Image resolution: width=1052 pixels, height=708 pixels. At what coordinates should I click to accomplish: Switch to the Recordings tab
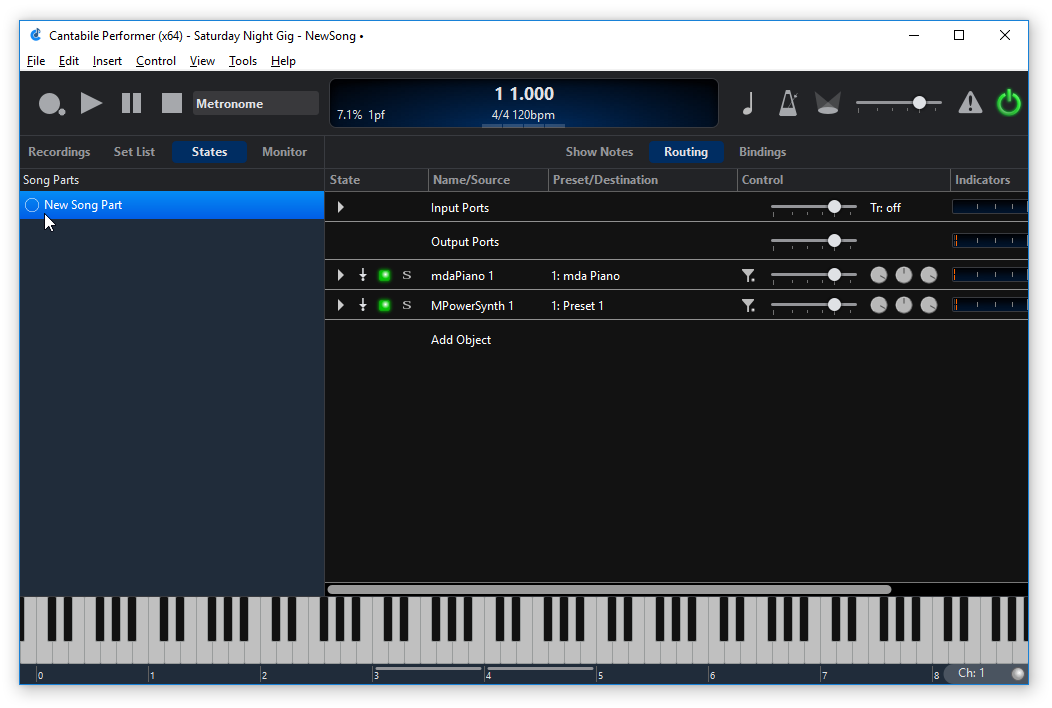(x=59, y=152)
